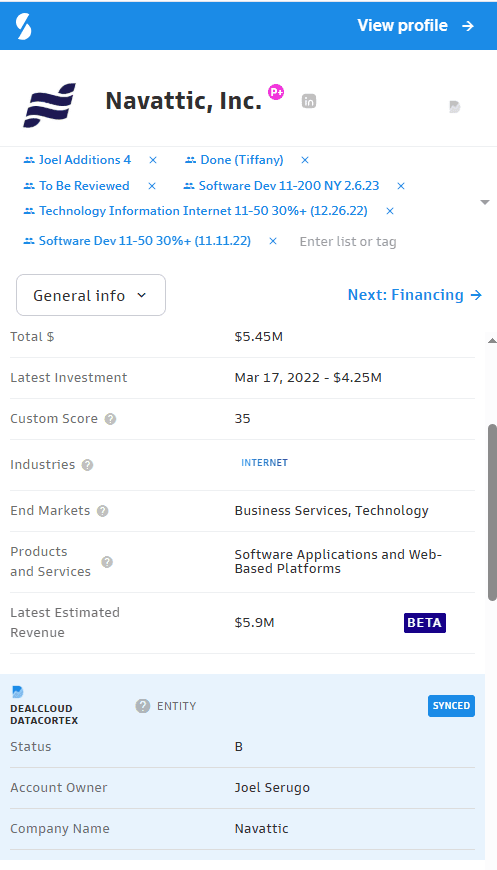Click help icon next to Industries
The width and height of the screenshot is (497, 870).
tap(87, 465)
